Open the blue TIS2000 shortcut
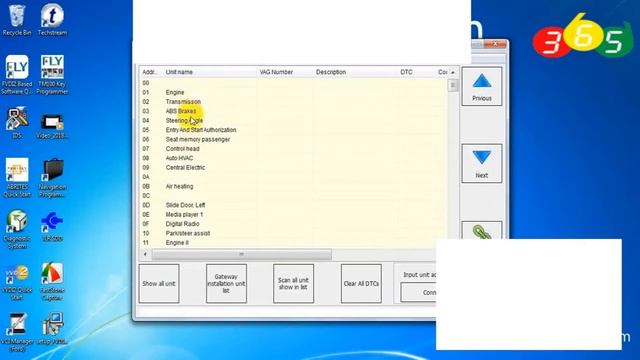 pos(52,227)
